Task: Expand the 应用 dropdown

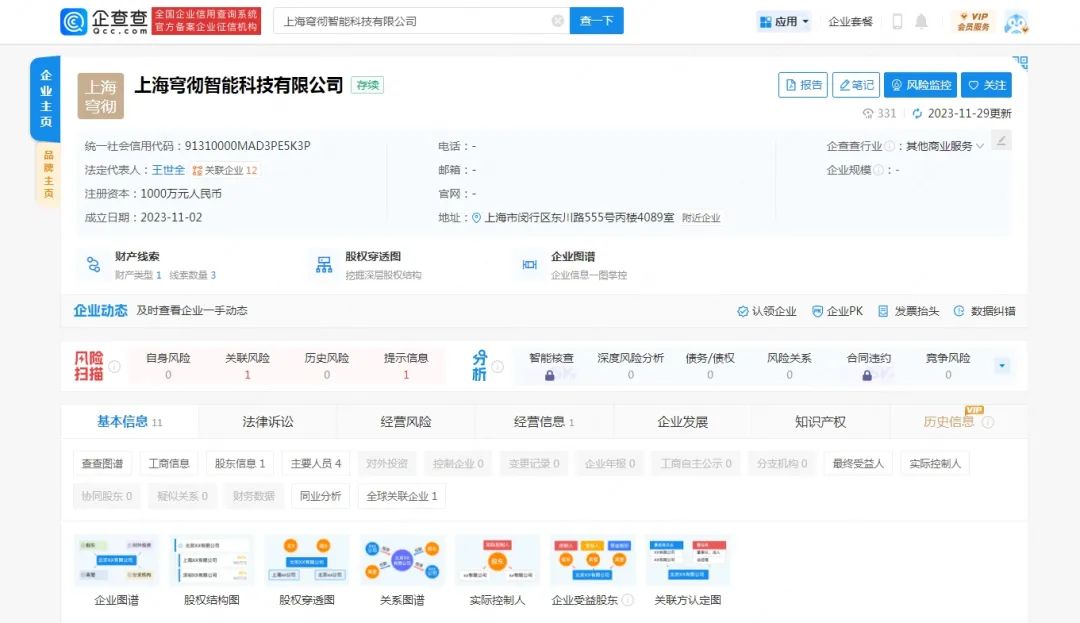Action: (x=784, y=21)
